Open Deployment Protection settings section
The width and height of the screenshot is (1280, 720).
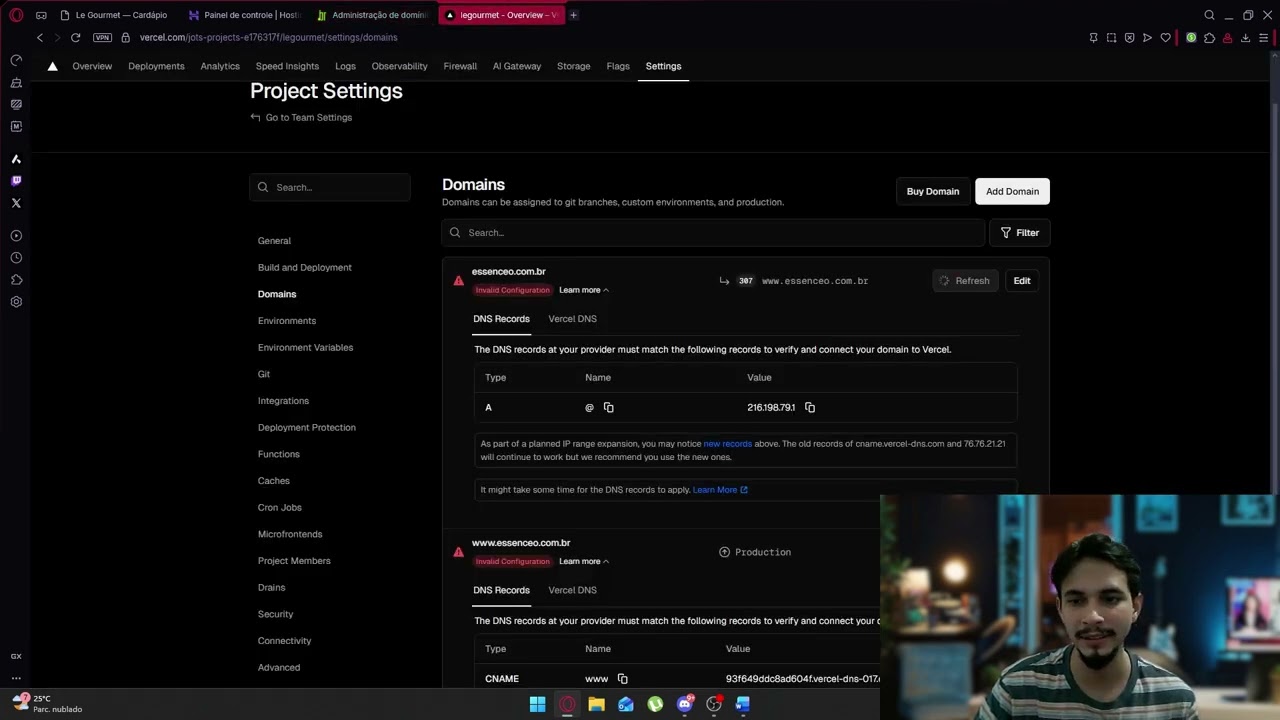pos(306,428)
